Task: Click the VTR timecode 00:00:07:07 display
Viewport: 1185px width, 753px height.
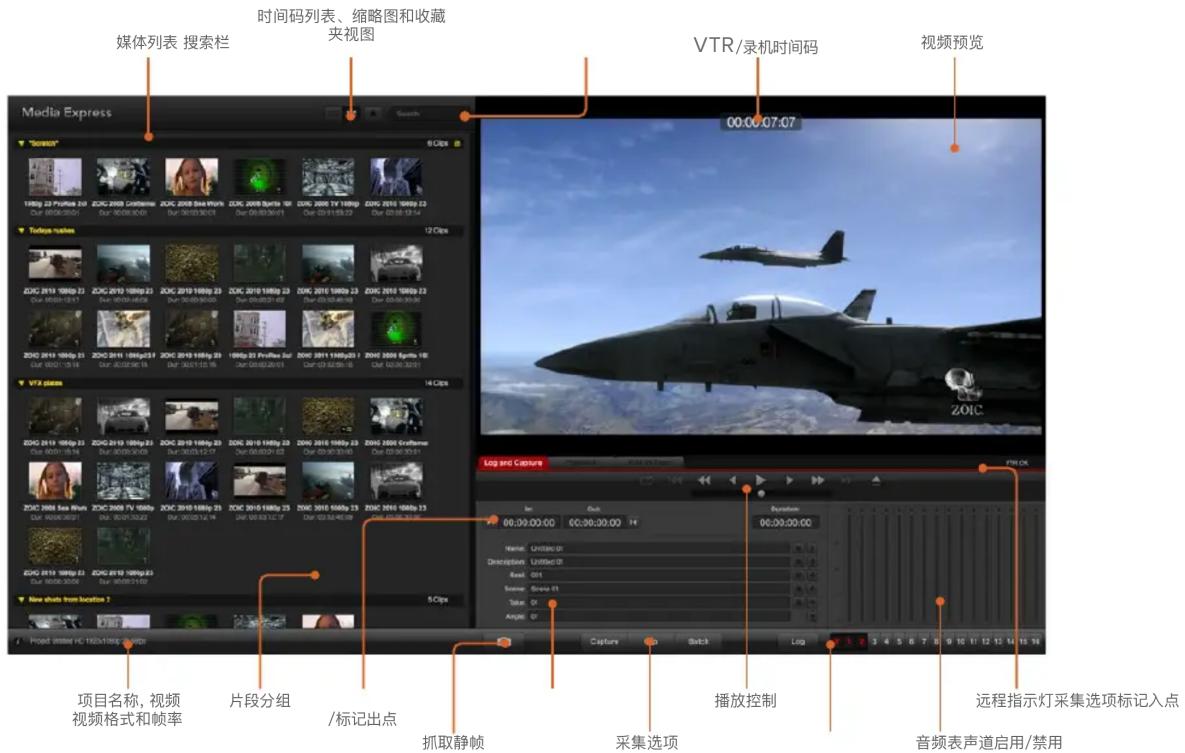Action: coord(761,122)
